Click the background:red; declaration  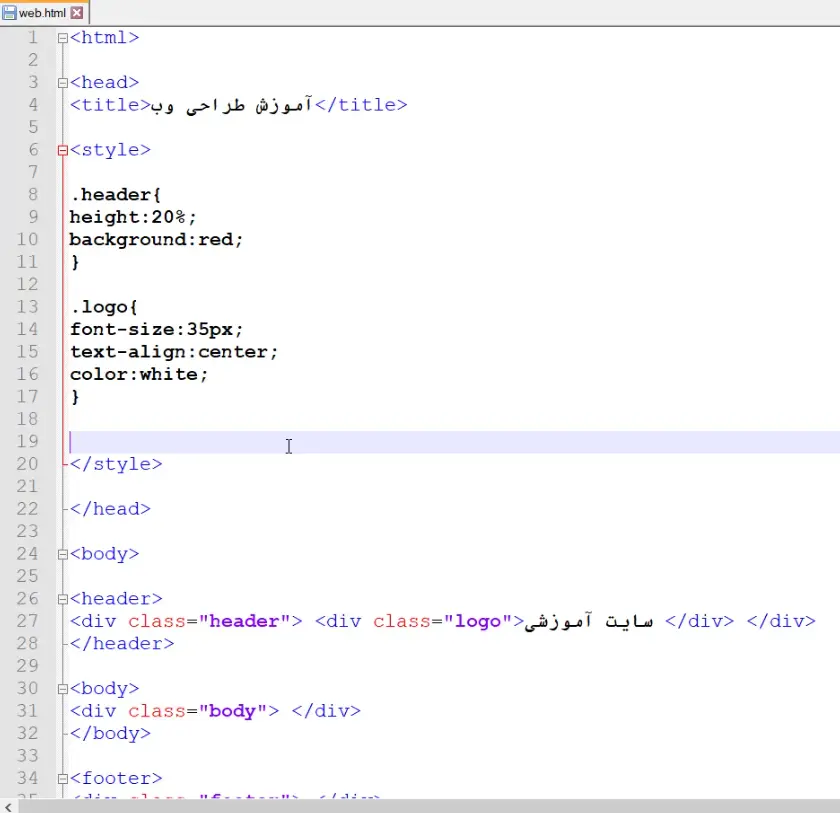156,239
